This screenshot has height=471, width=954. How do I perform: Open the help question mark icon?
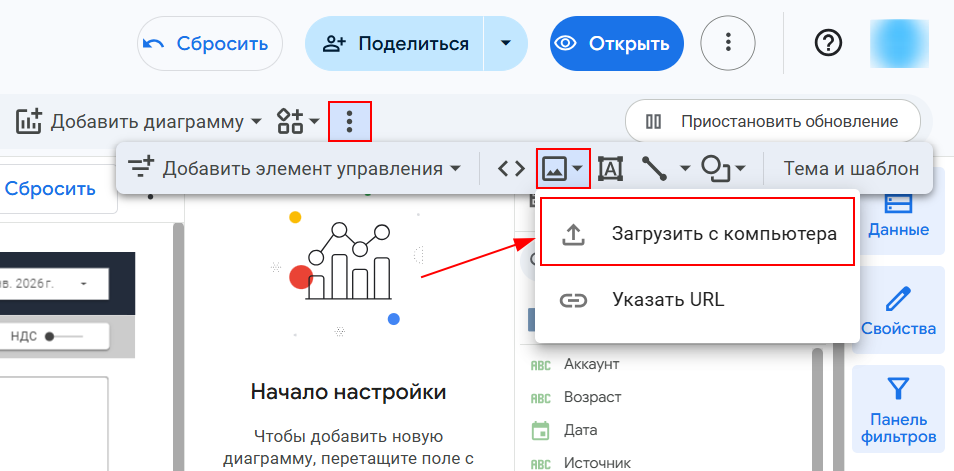pyautogui.click(x=829, y=43)
